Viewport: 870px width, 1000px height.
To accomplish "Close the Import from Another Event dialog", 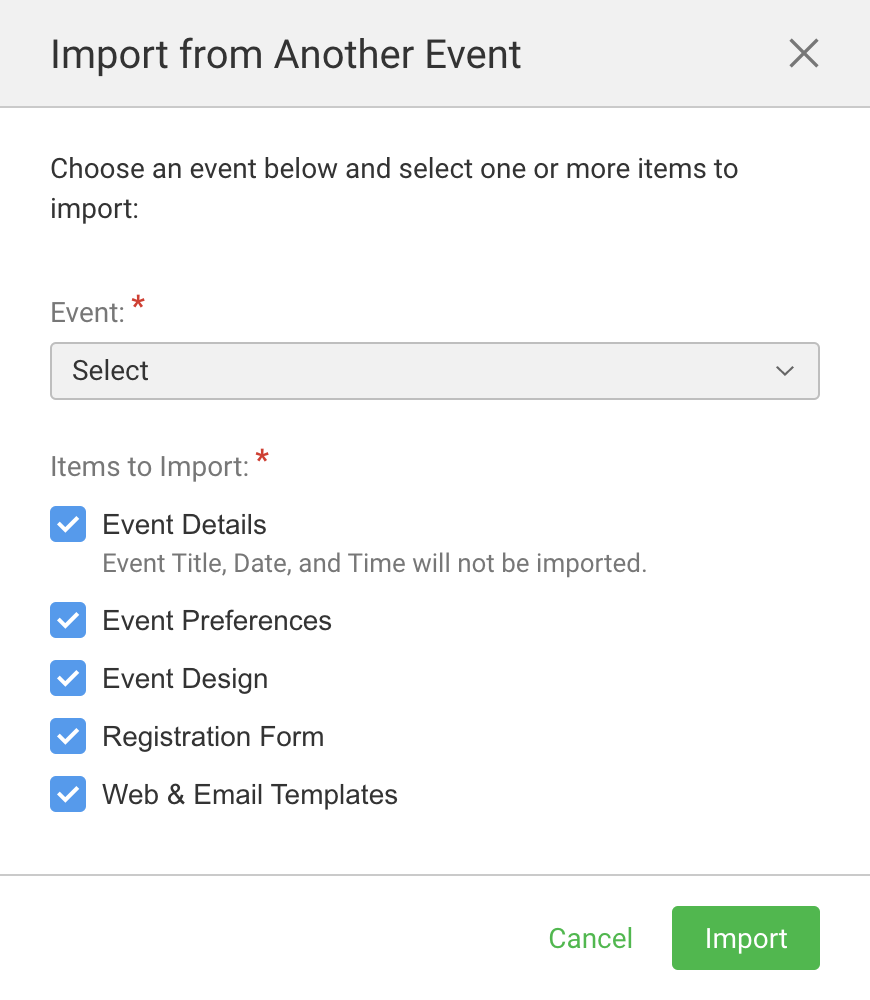I will click(x=803, y=54).
